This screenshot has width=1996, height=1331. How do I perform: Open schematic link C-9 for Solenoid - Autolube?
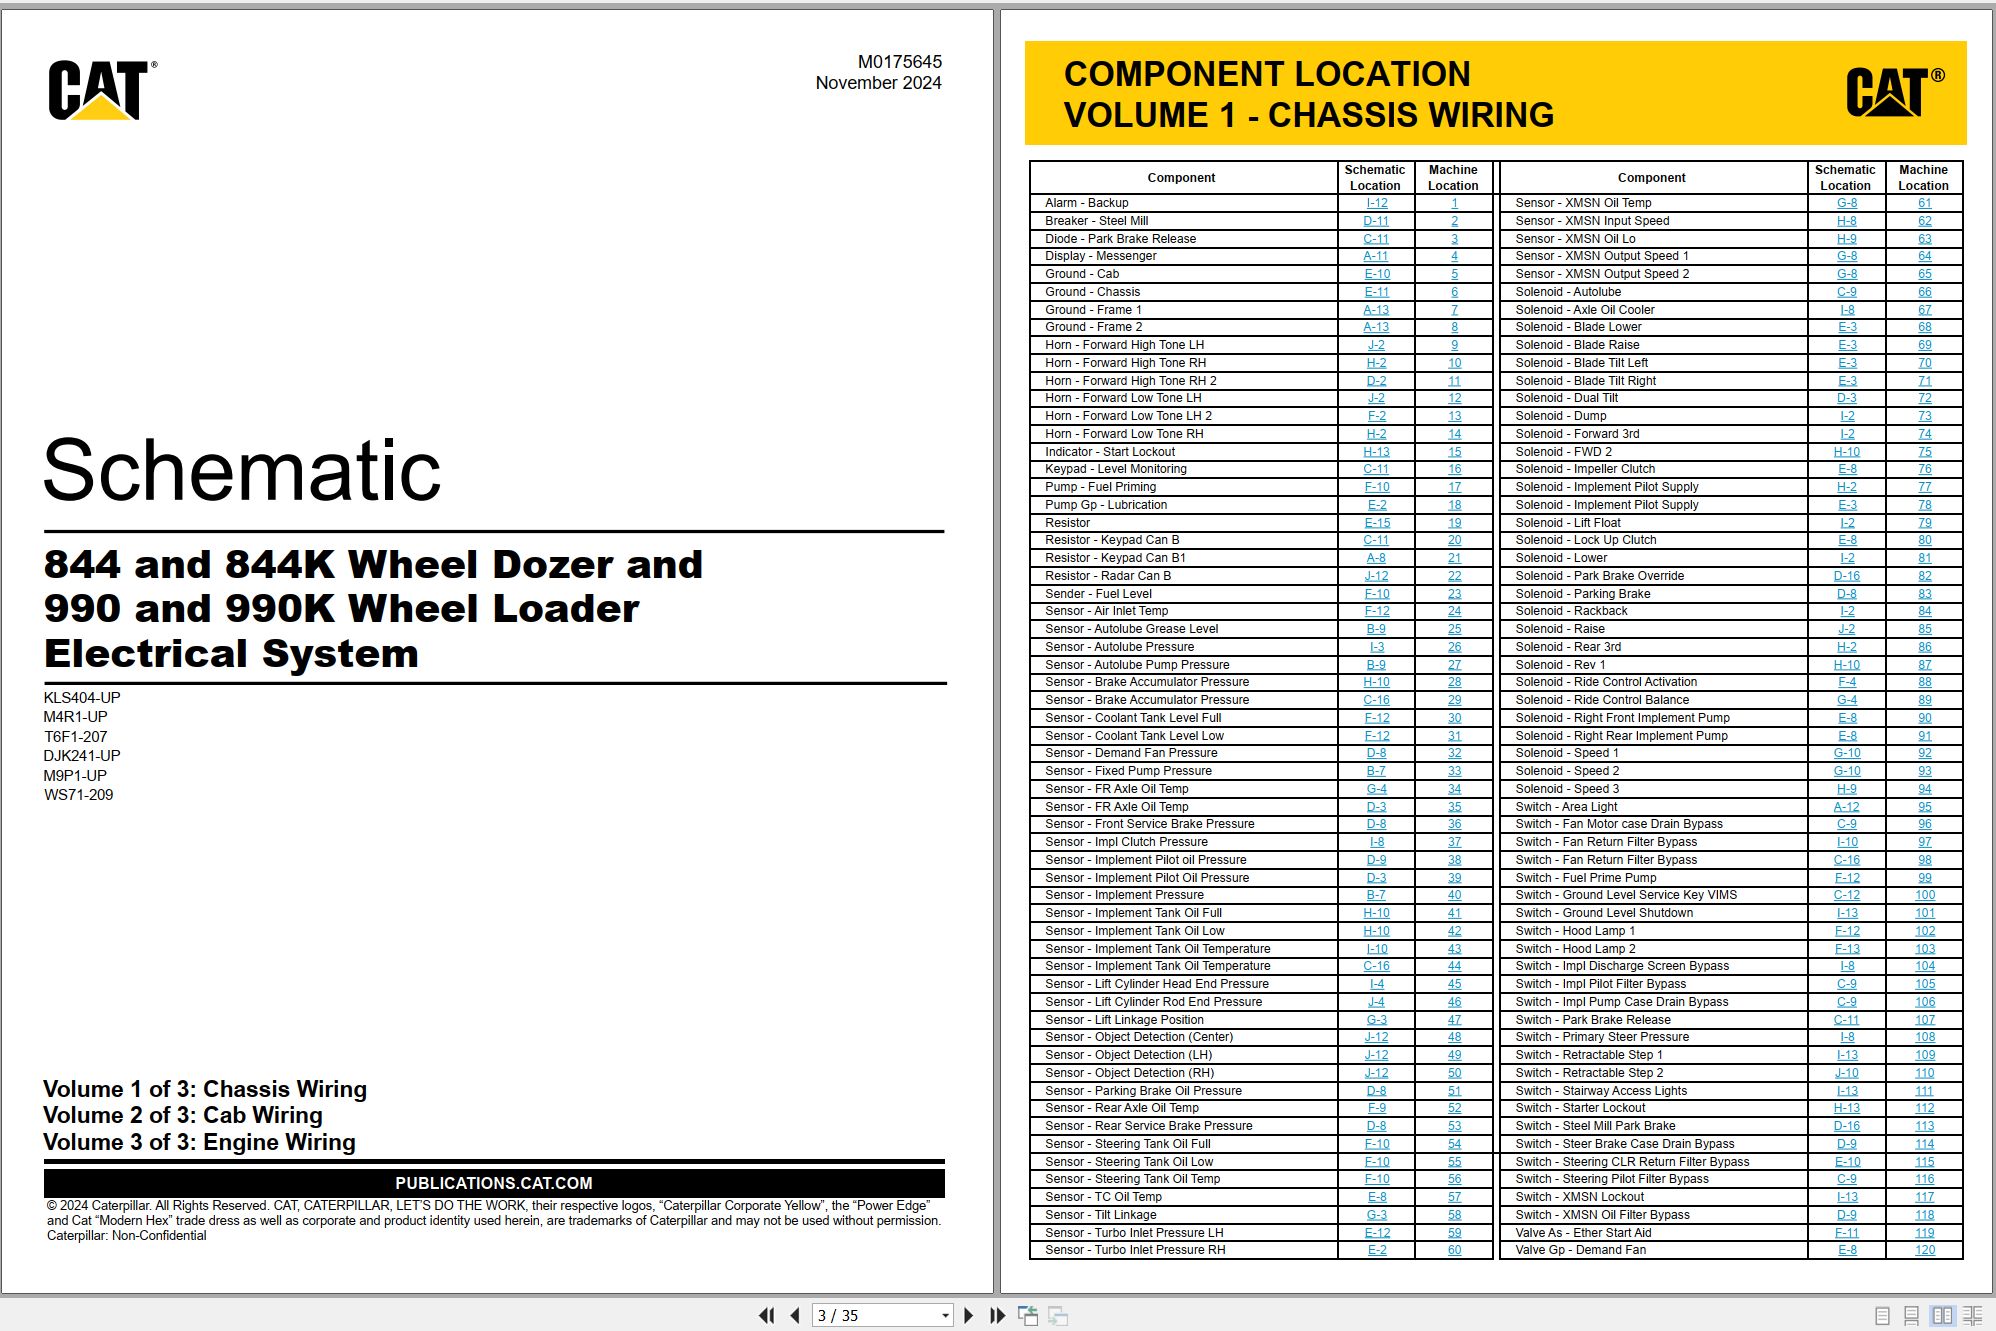pyautogui.click(x=1847, y=292)
